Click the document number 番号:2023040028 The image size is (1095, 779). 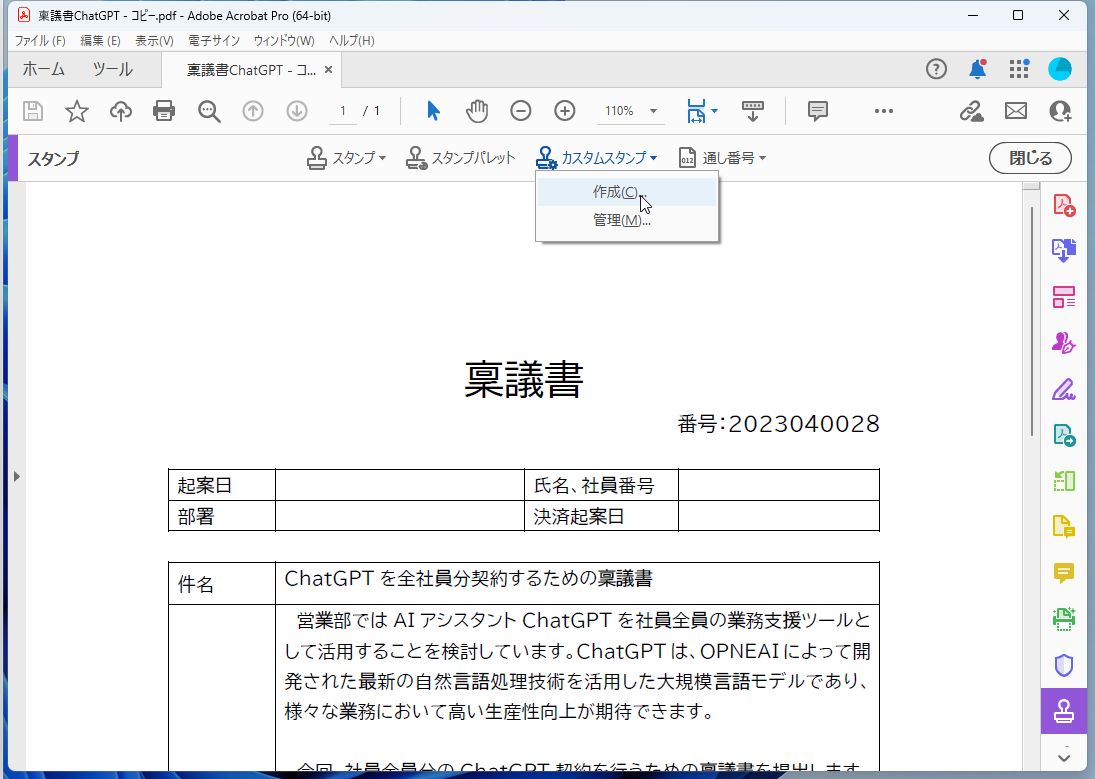778,424
